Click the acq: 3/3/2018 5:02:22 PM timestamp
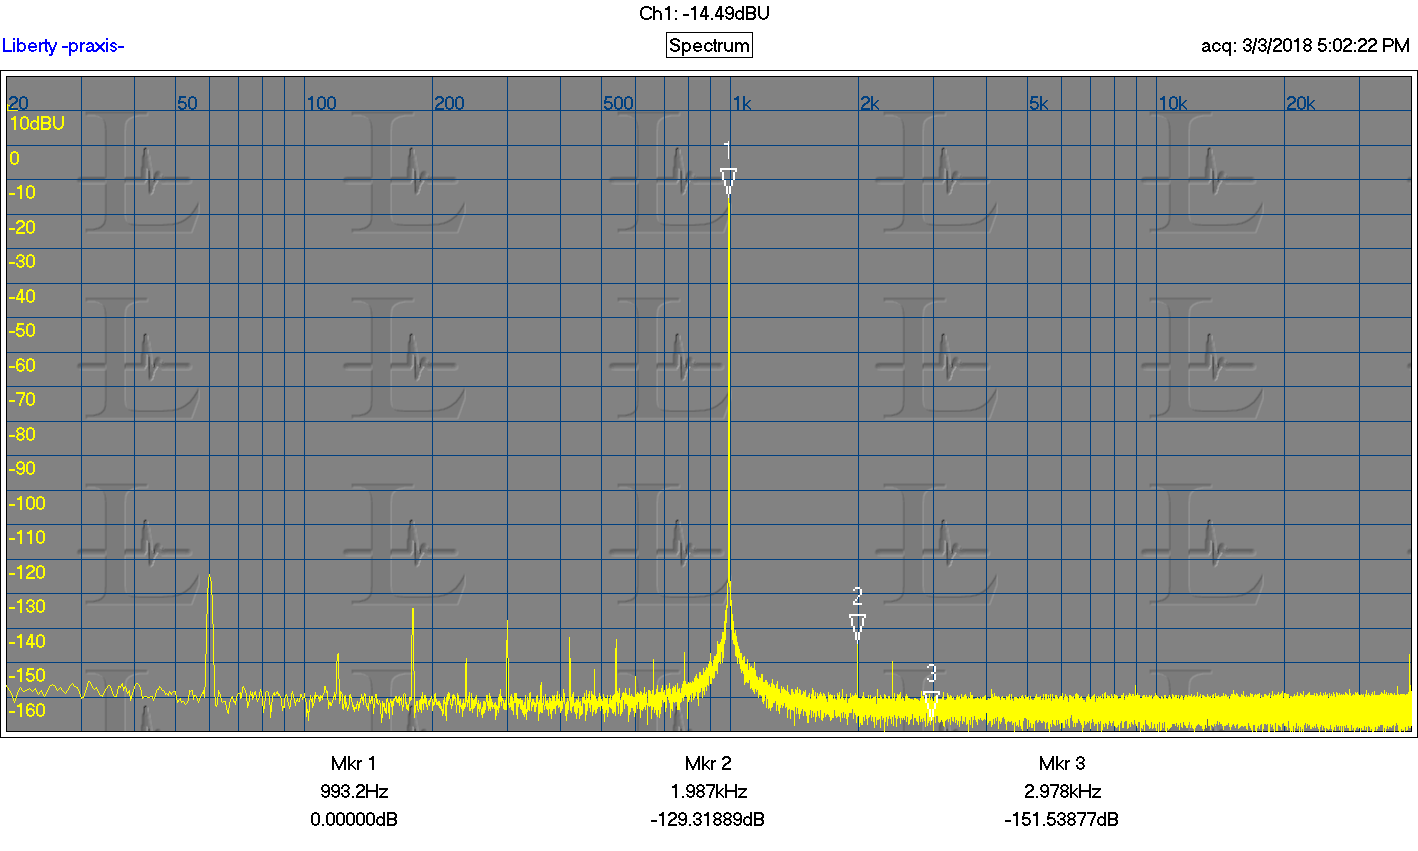 [1305, 46]
